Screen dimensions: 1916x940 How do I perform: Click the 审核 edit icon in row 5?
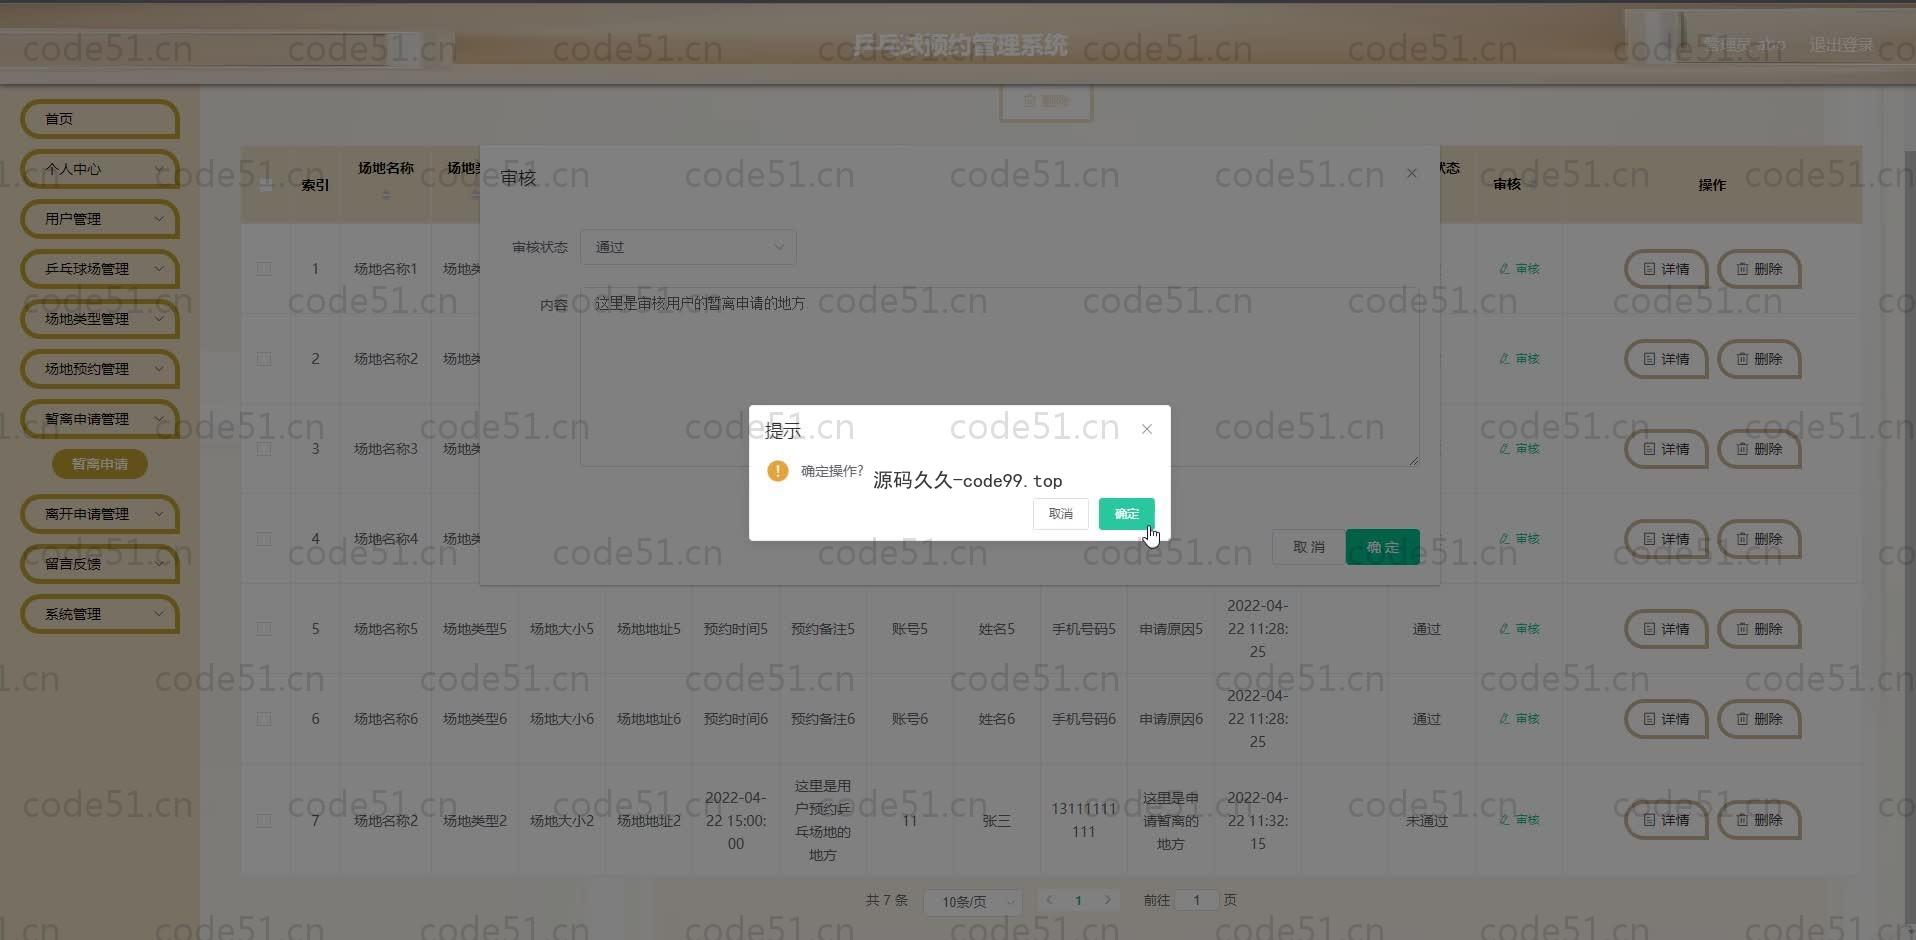pos(1519,629)
